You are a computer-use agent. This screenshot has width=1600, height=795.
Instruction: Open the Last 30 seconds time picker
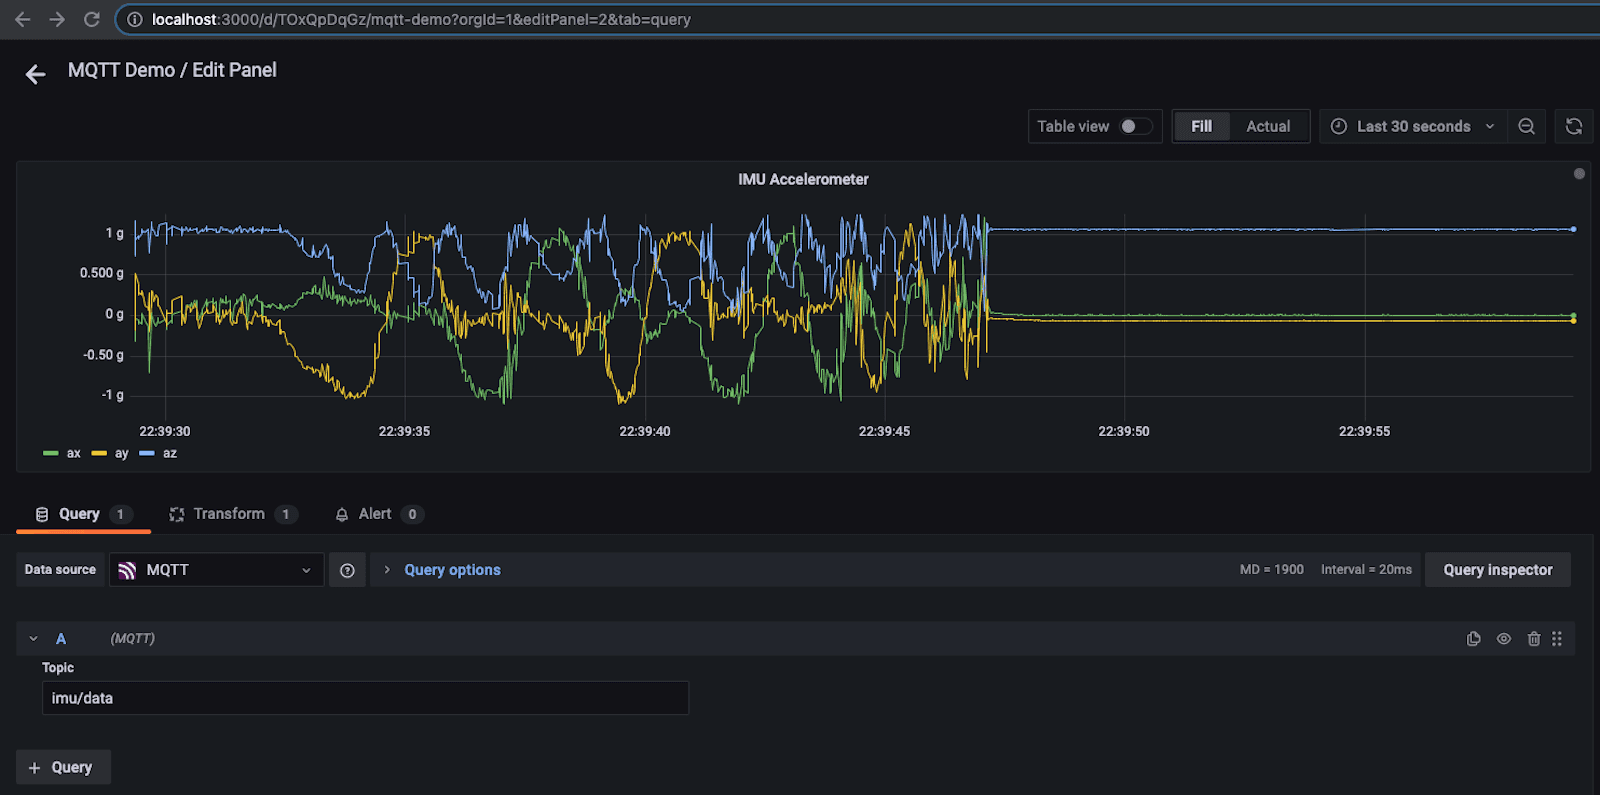[x=1413, y=126]
